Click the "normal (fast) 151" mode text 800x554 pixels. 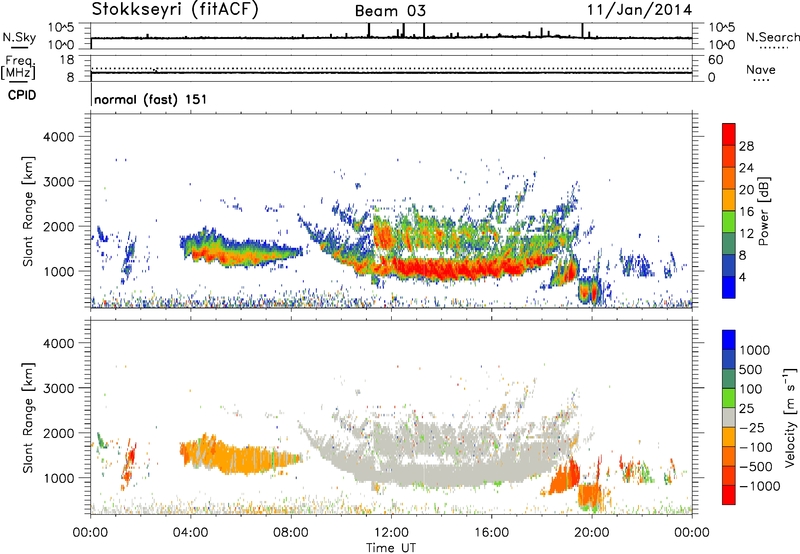tap(151, 99)
